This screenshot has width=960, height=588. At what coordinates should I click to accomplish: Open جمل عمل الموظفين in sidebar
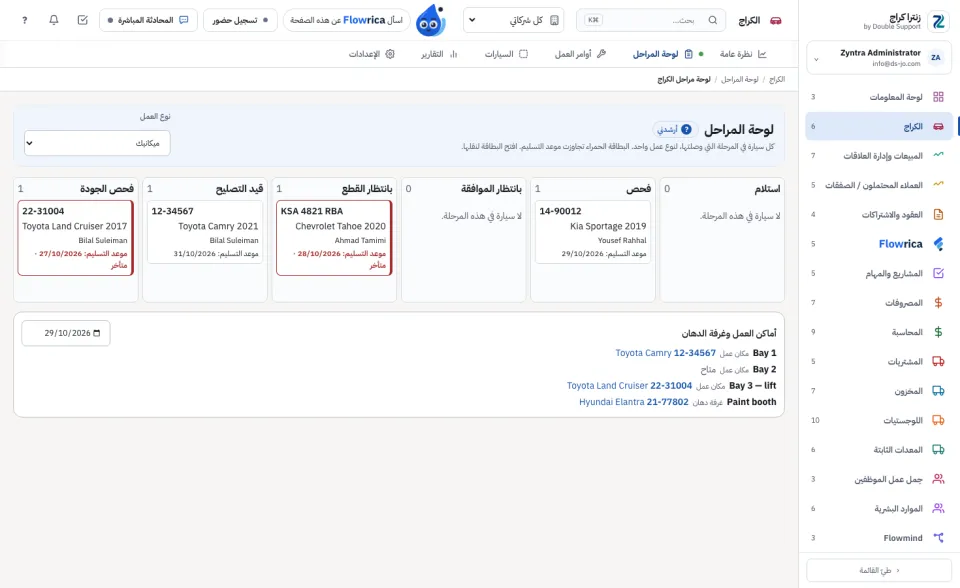(x=879, y=479)
